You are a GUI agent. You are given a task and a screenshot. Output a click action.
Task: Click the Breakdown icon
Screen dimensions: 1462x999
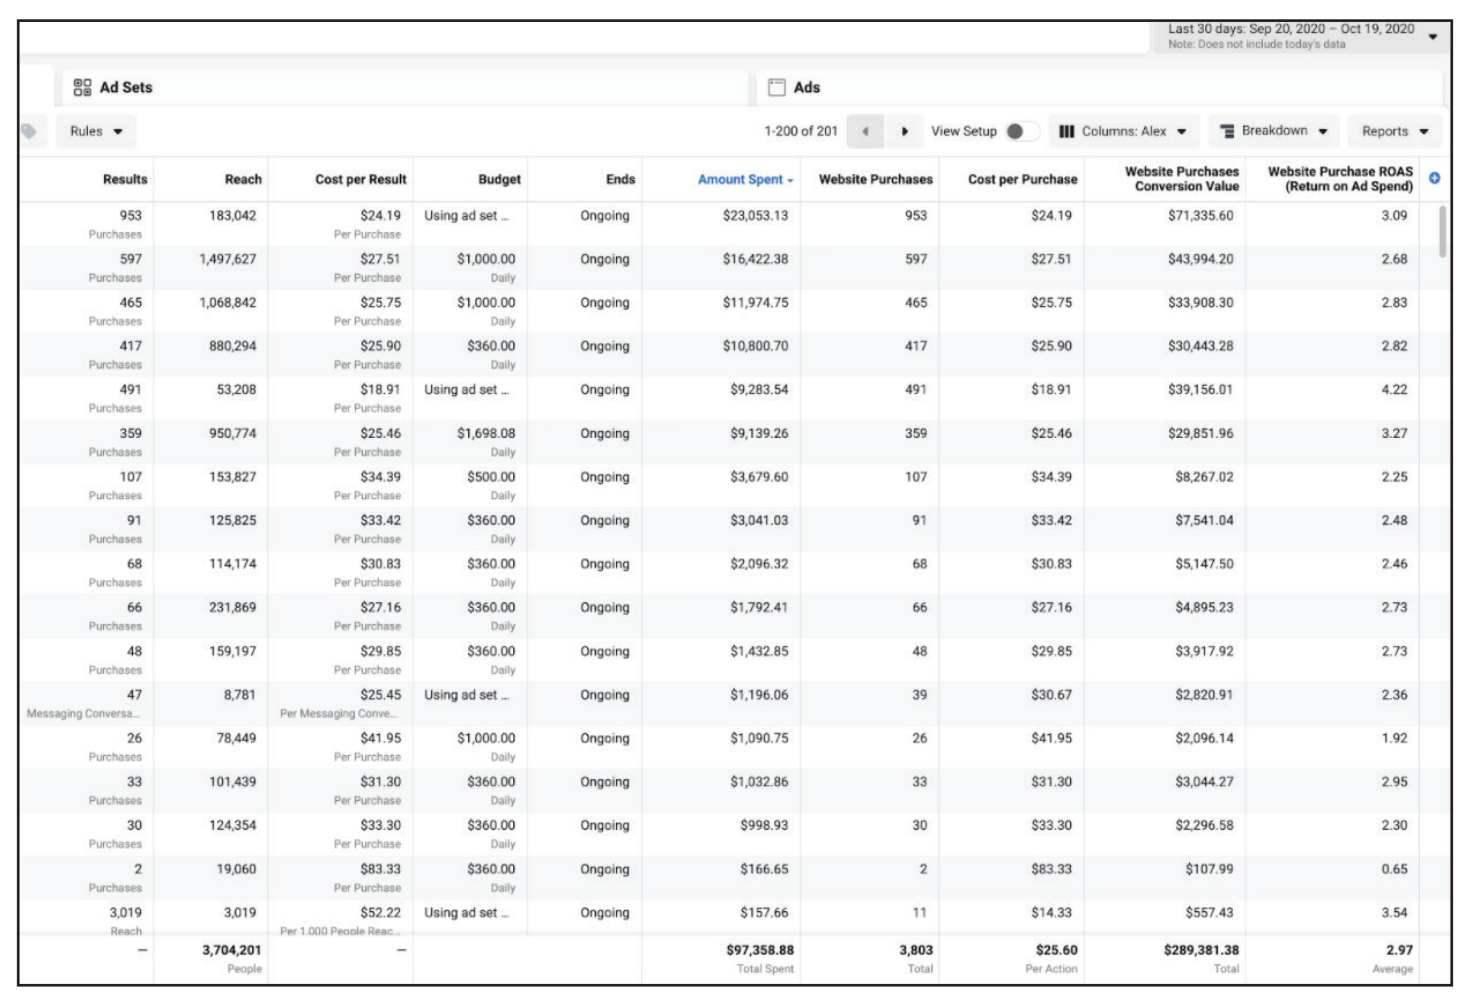coord(1227,131)
